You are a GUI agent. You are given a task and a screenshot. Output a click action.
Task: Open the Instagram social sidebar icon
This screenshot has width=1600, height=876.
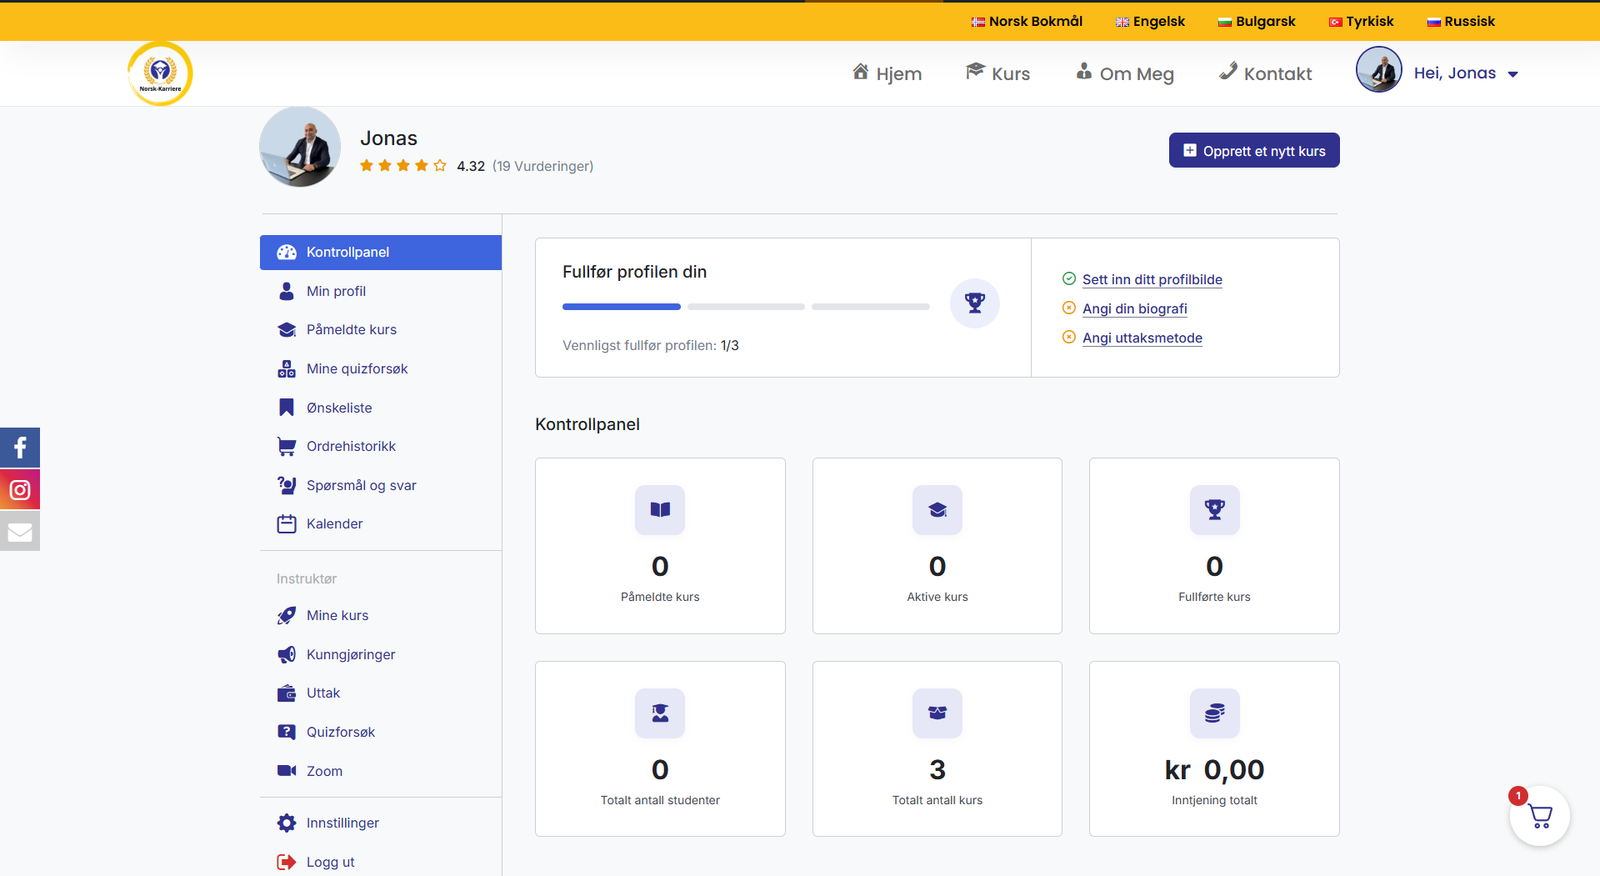point(20,490)
